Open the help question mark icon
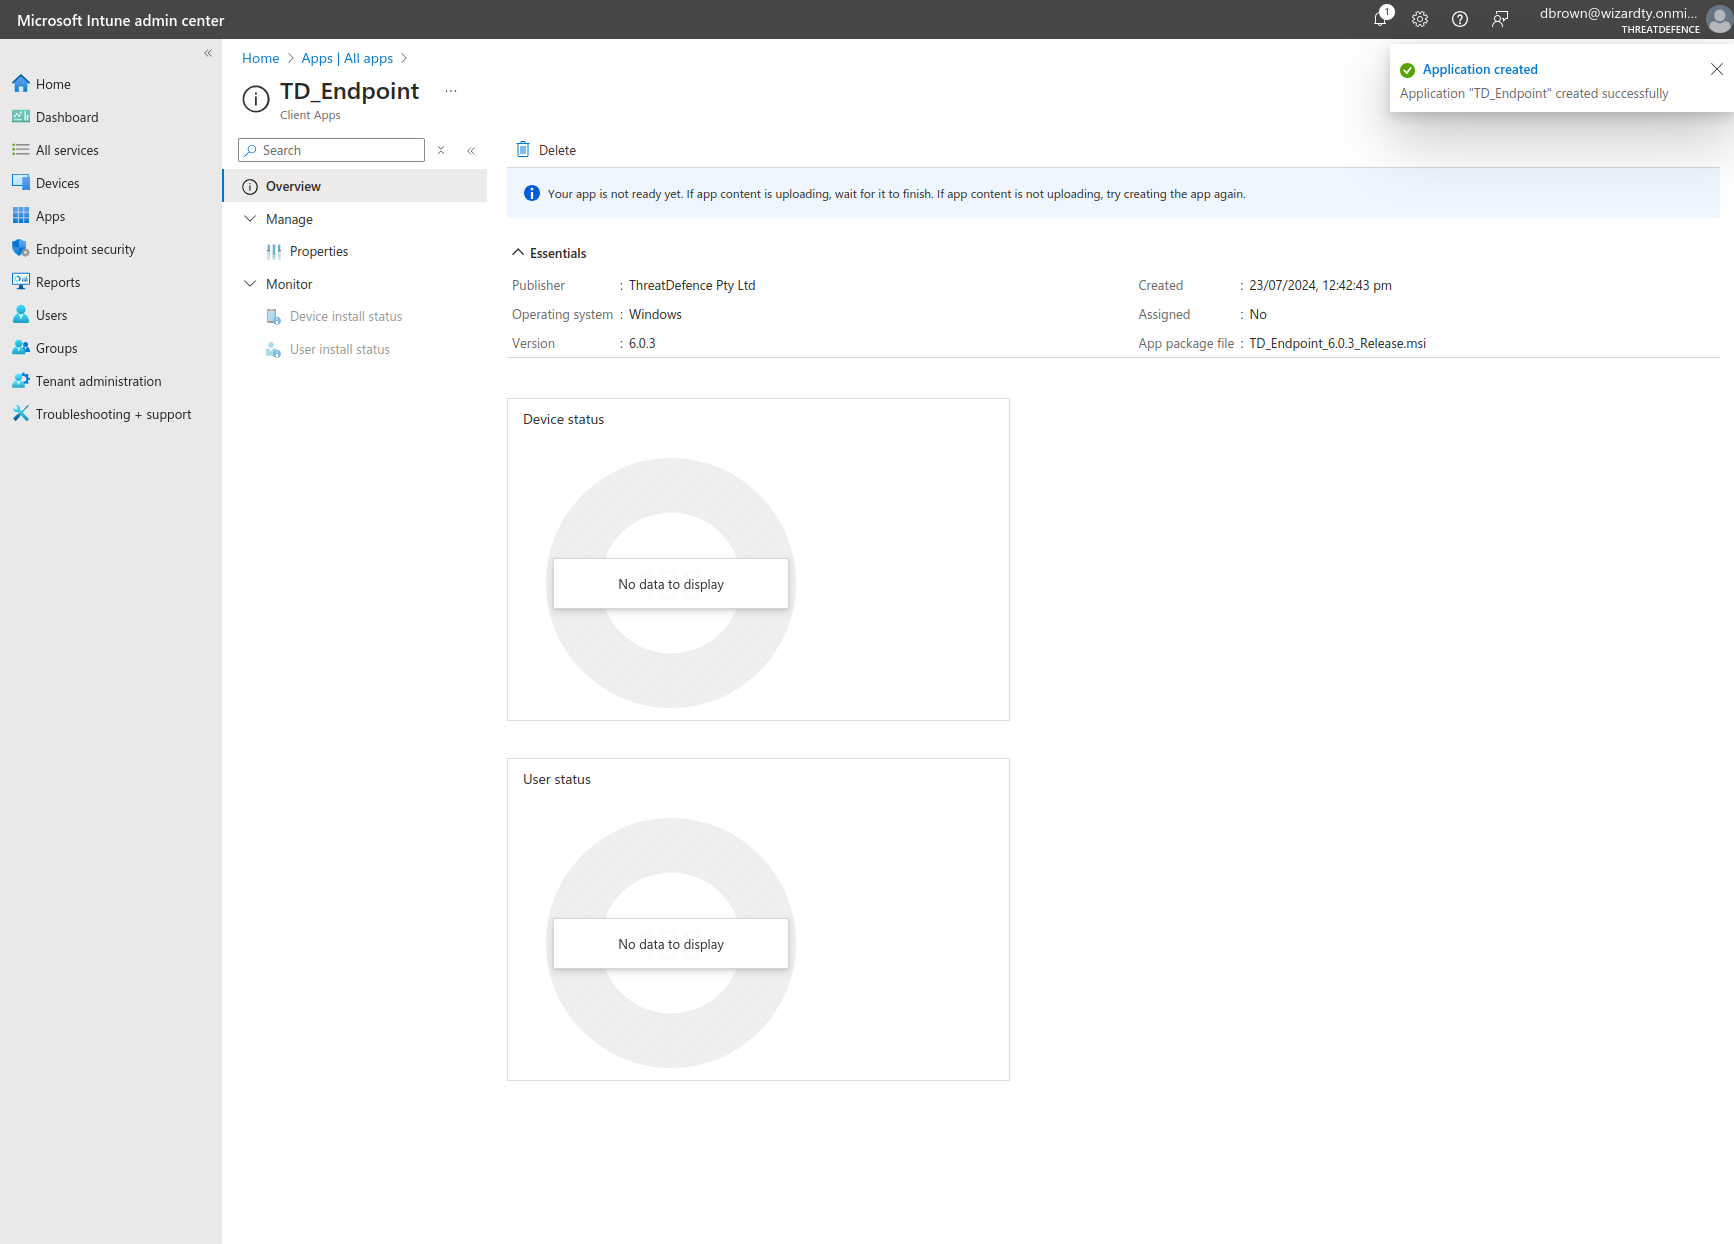Viewport: 1734px width, 1244px height. [x=1460, y=19]
